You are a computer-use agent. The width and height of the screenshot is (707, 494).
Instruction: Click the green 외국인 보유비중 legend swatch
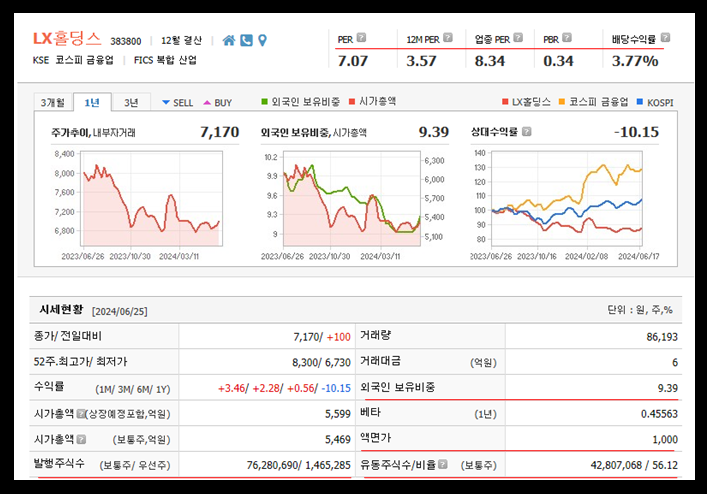(x=265, y=101)
